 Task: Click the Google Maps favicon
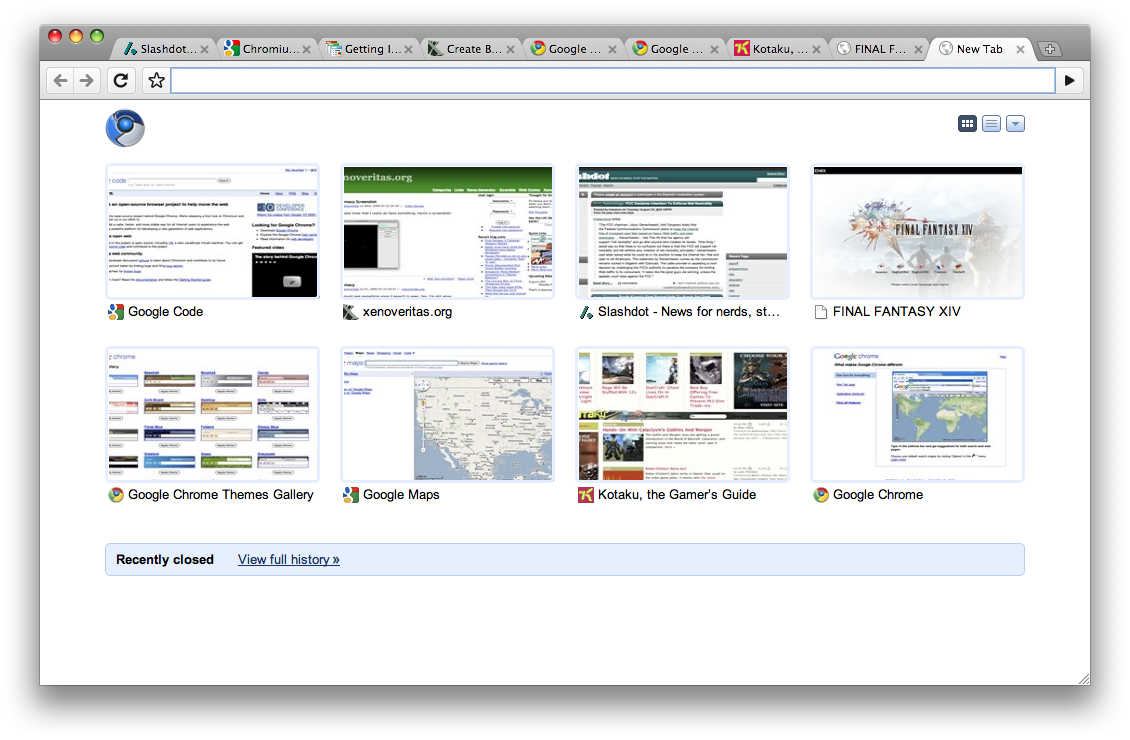point(350,495)
